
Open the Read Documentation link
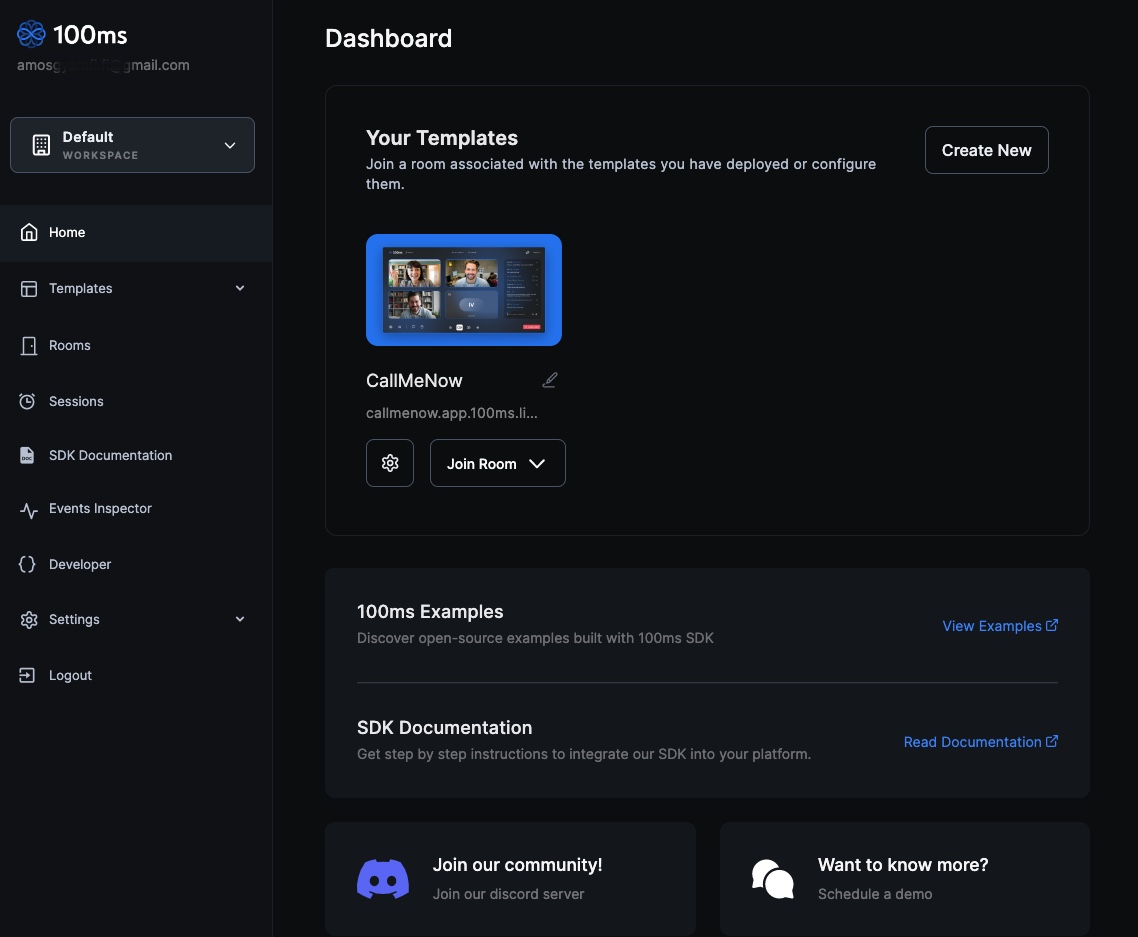point(980,742)
